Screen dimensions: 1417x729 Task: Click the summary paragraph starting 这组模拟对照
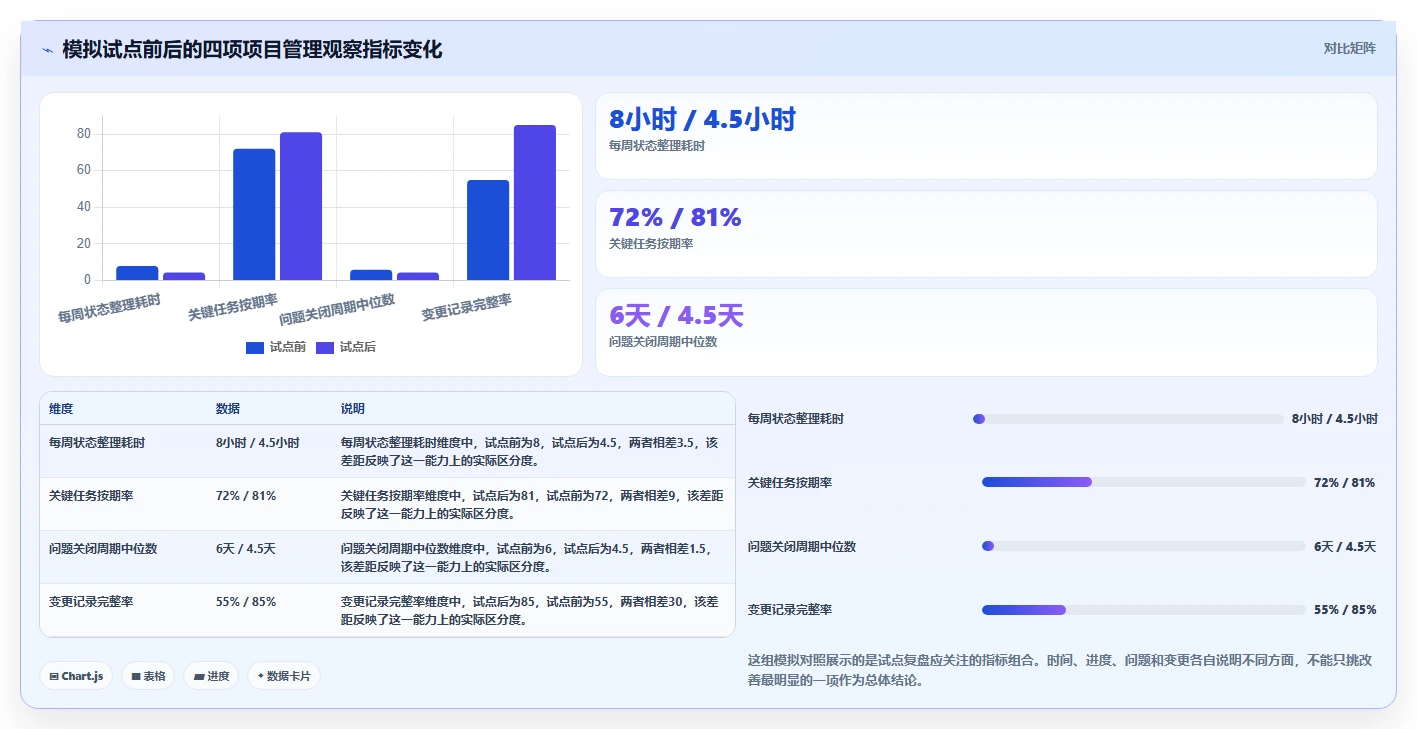point(1062,670)
